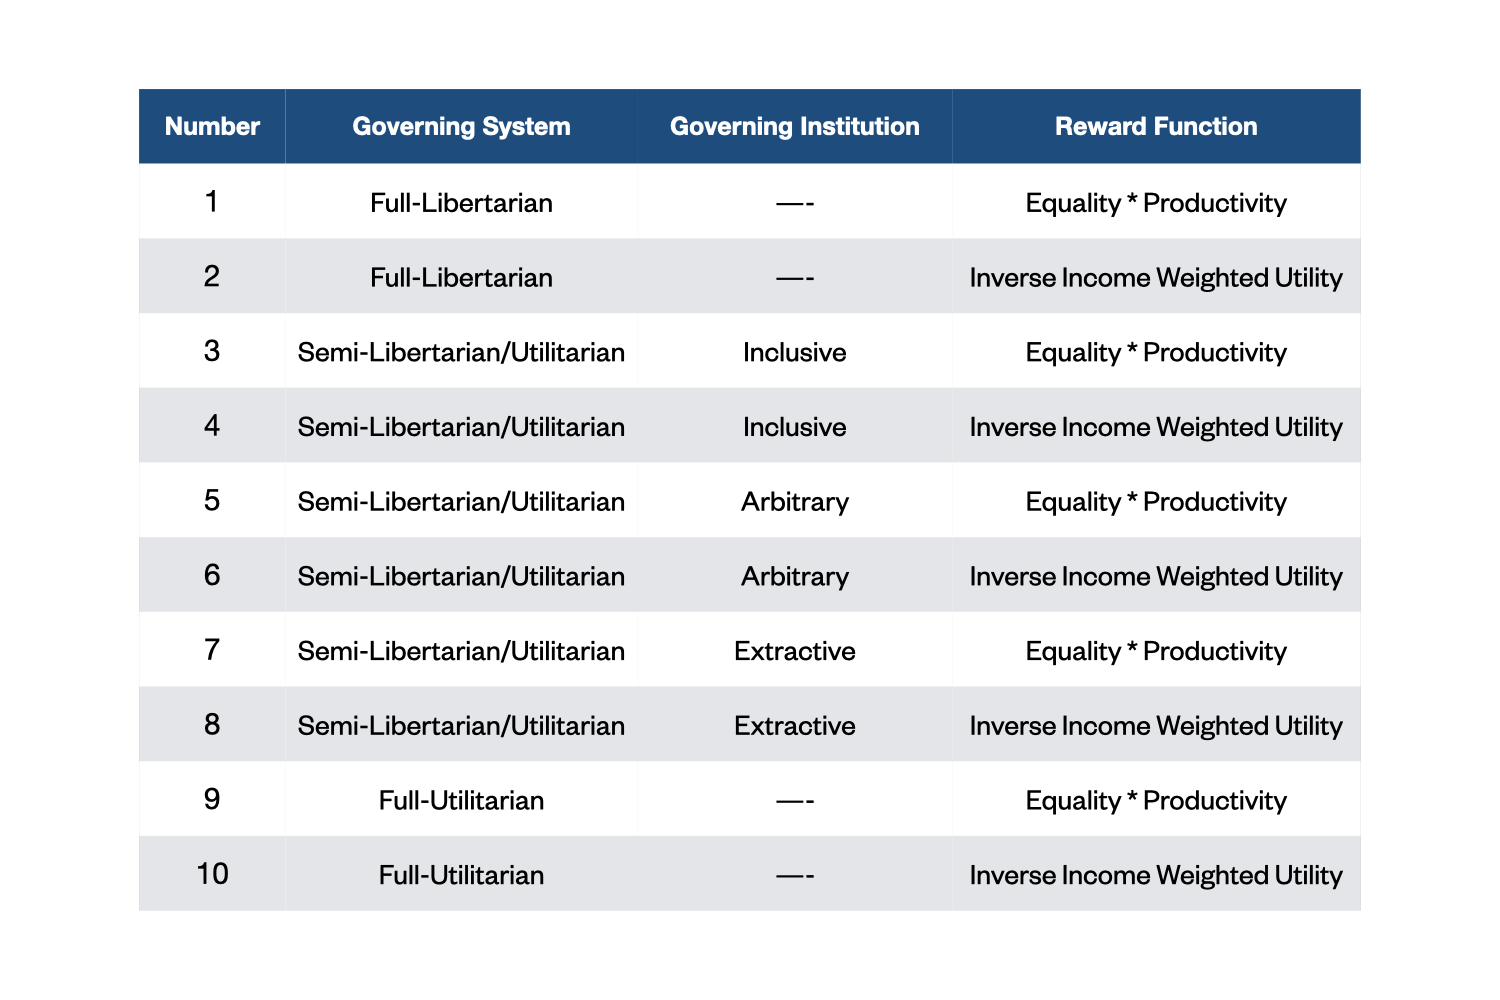Click Inclusive in row 3
The height and width of the screenshot is (1000, 1500).
794,352
